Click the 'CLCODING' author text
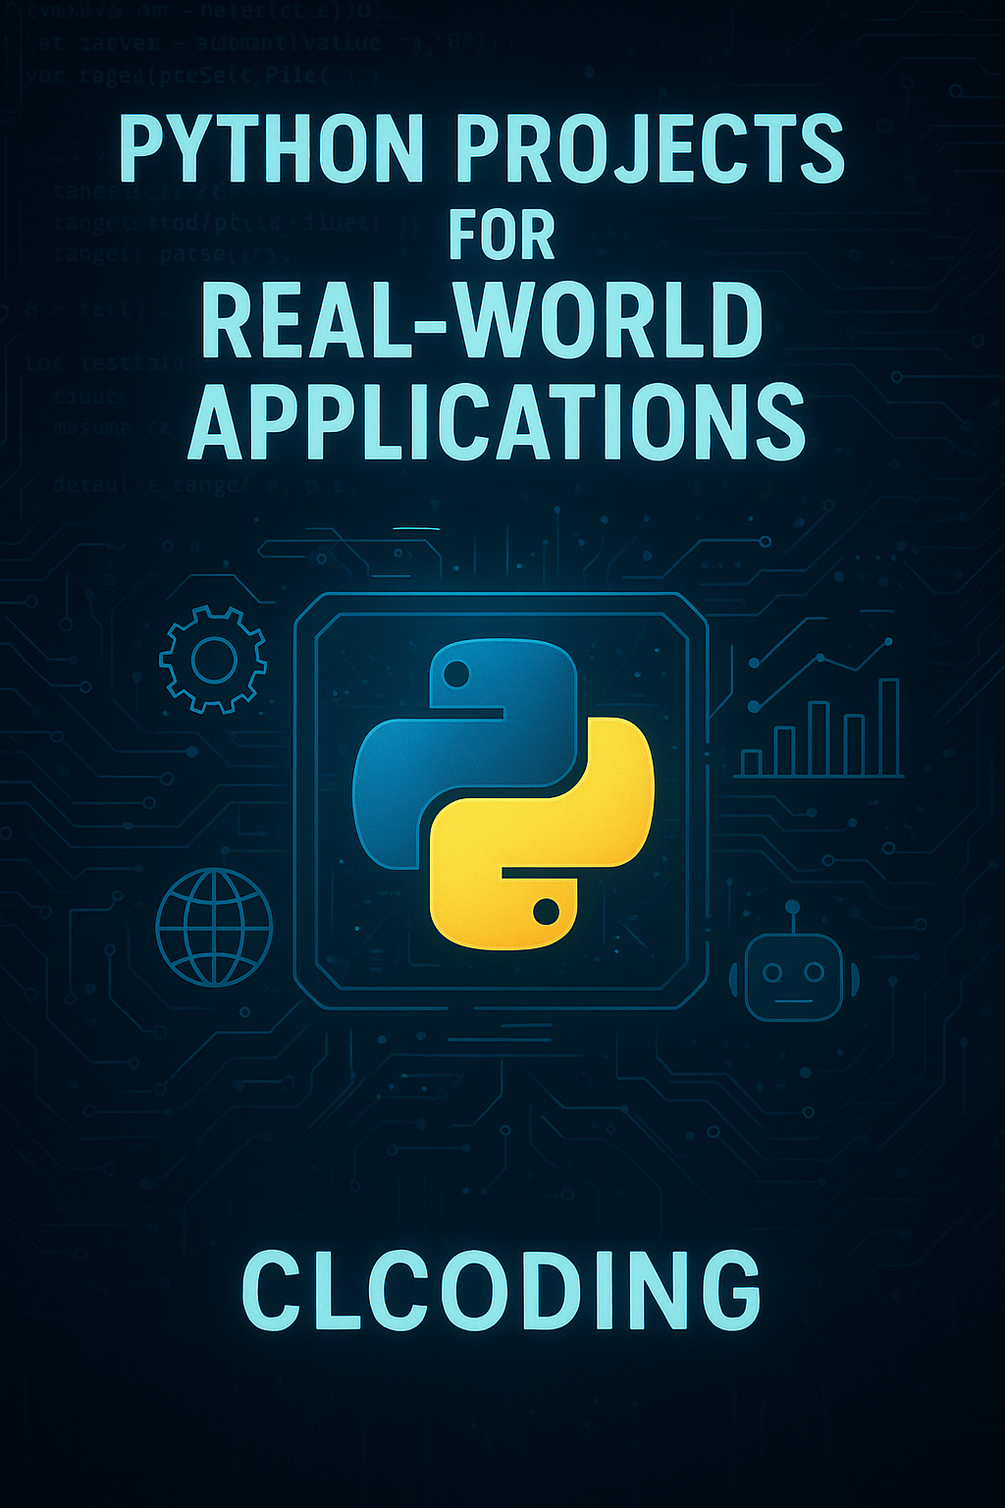 click(501, 1290)
